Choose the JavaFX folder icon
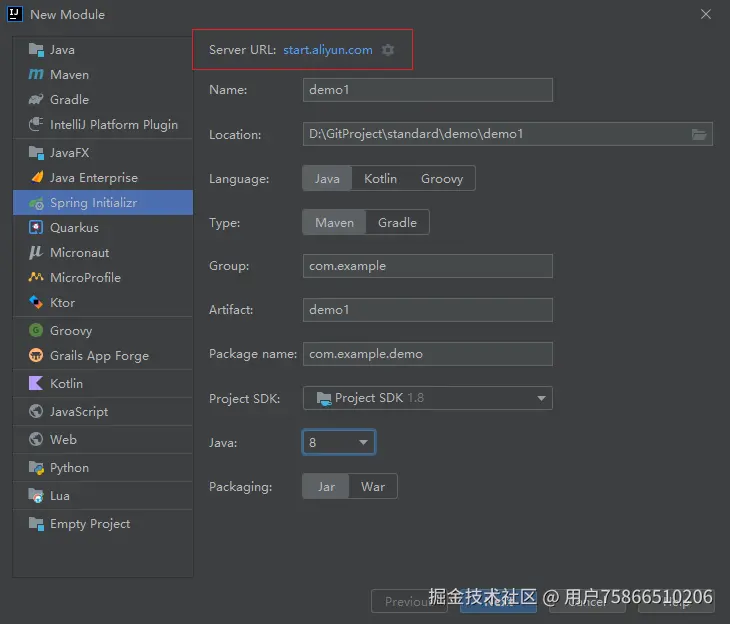Screen dimensions: 730x624 (36, 152)
